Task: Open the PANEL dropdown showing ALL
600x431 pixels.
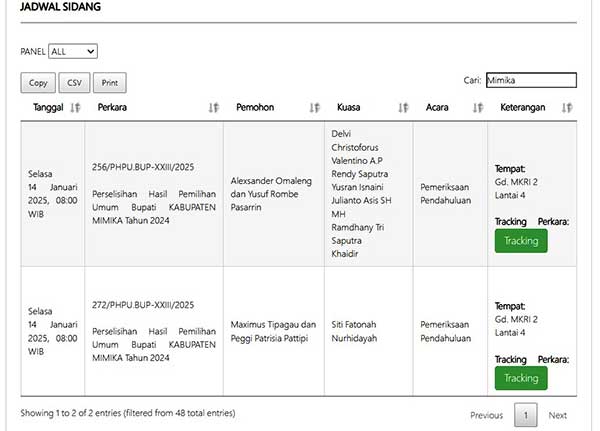Action: [x=72, y=51]
